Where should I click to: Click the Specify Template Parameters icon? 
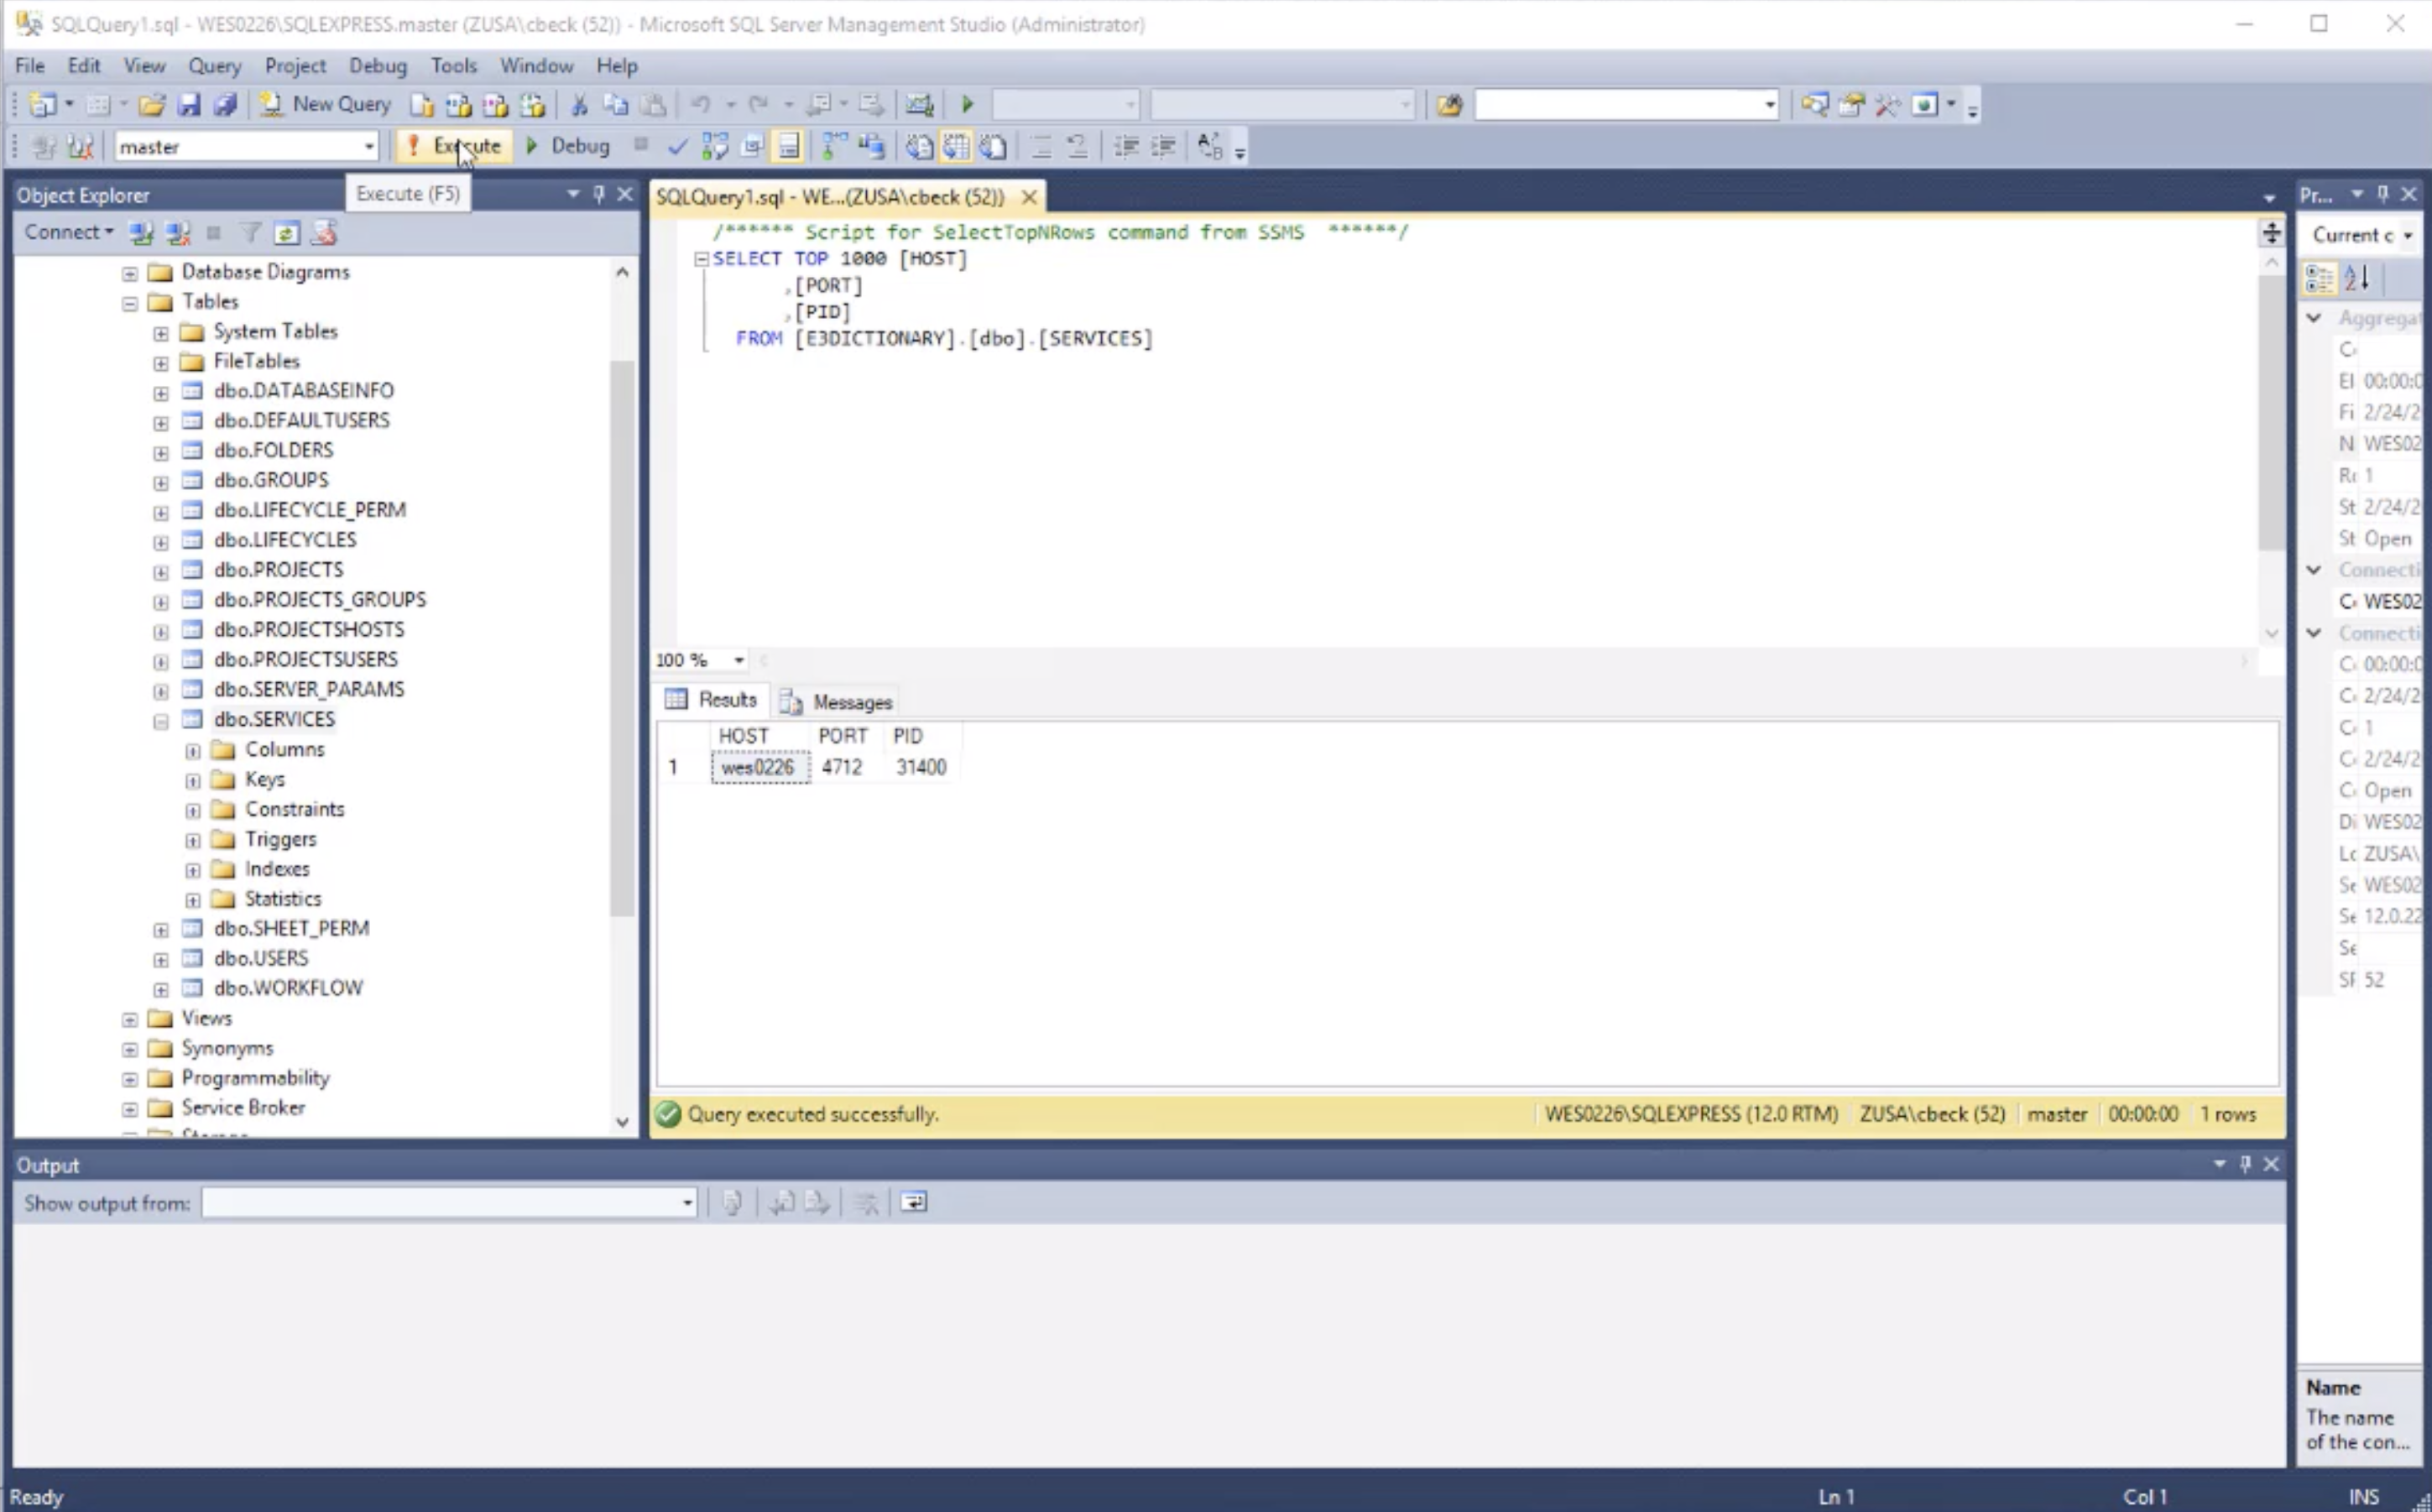click(918, 104)
